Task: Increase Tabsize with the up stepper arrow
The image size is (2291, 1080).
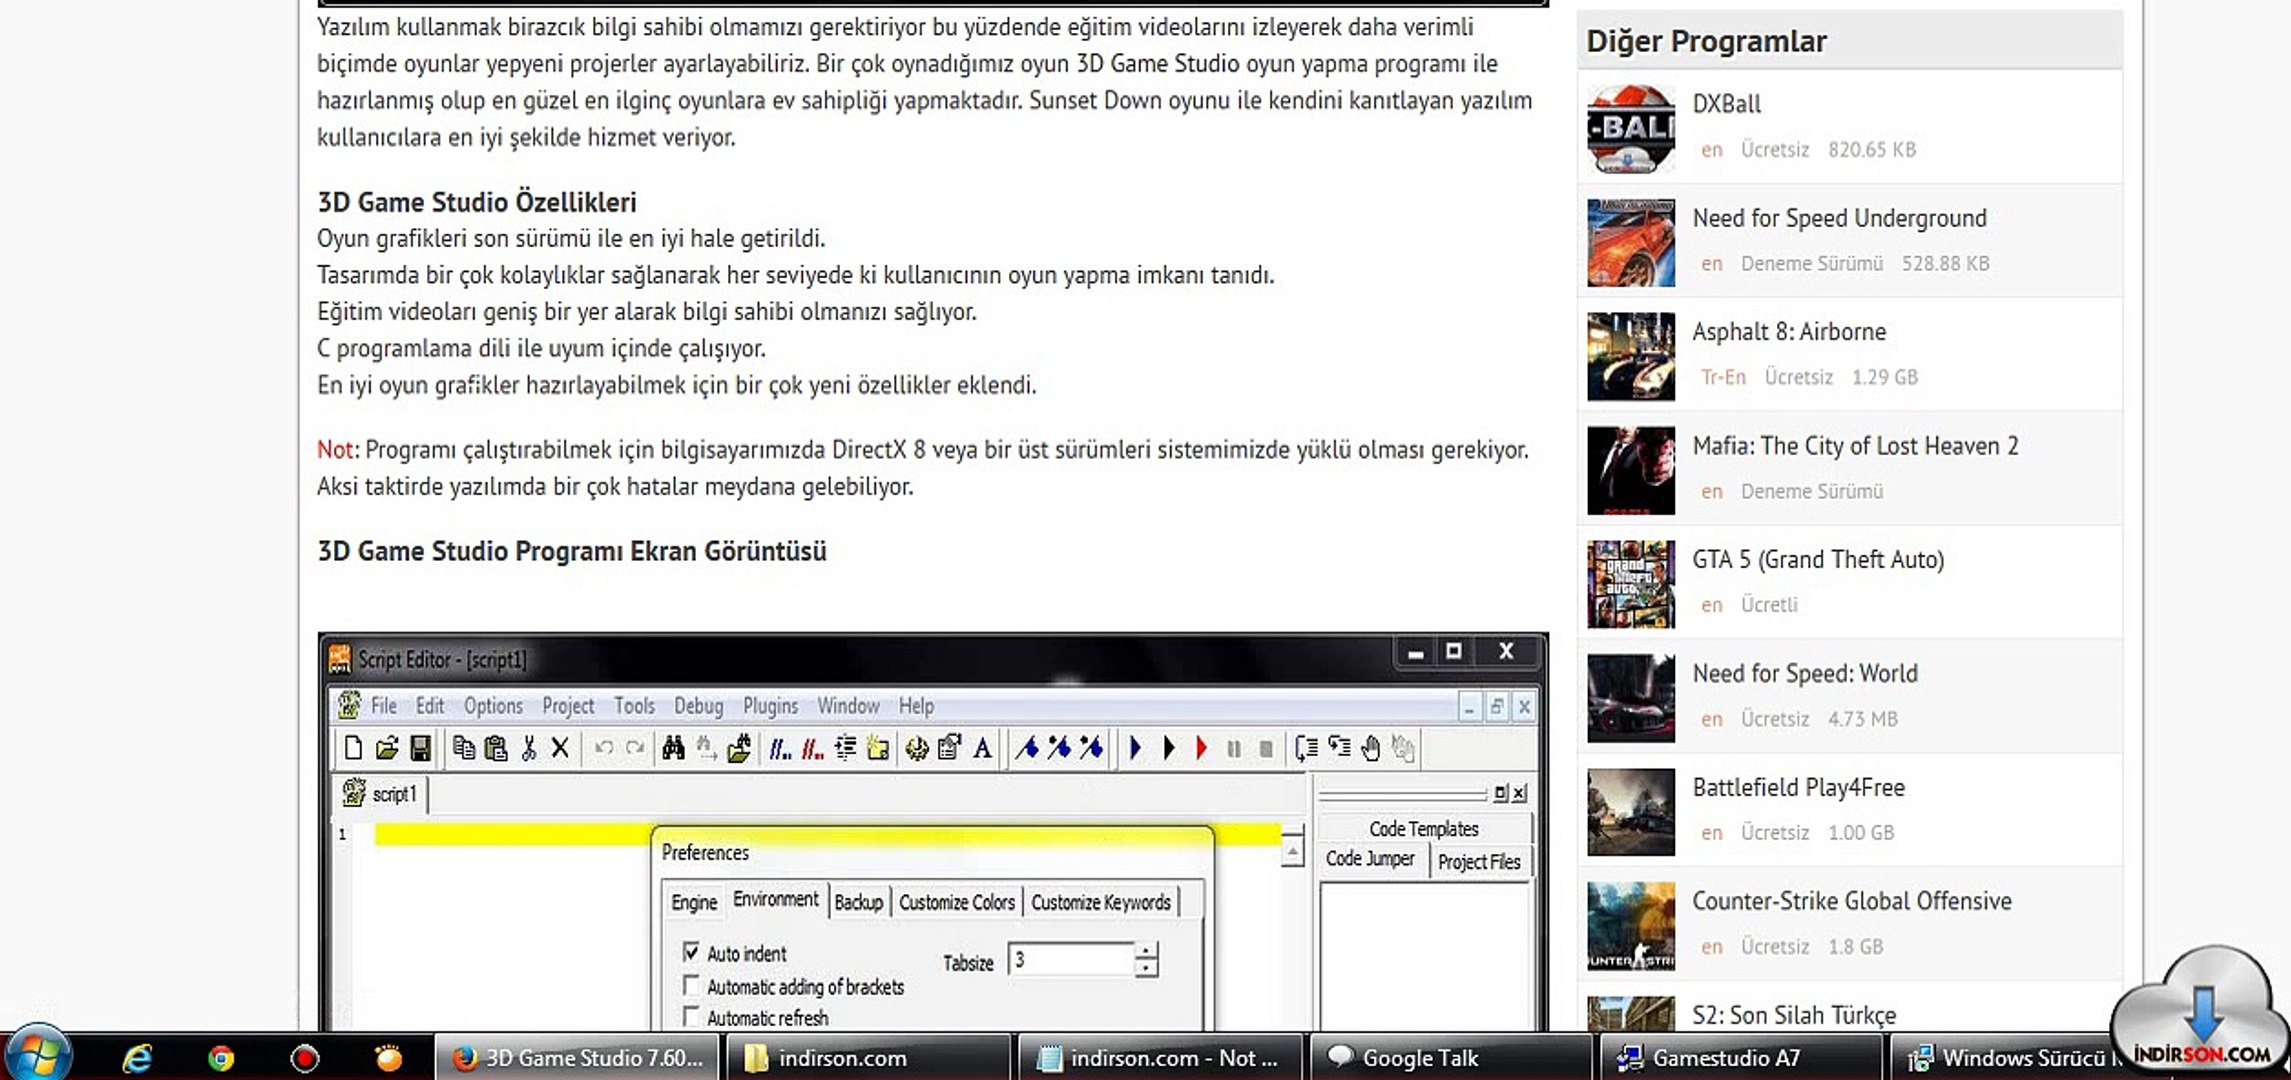Action: coord(1147,950)
